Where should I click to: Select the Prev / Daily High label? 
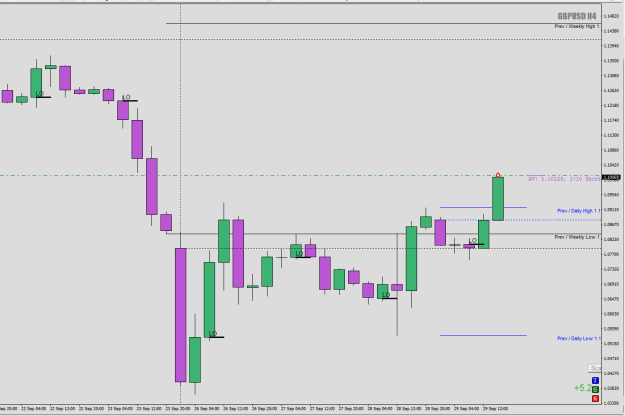coord(579,211)
